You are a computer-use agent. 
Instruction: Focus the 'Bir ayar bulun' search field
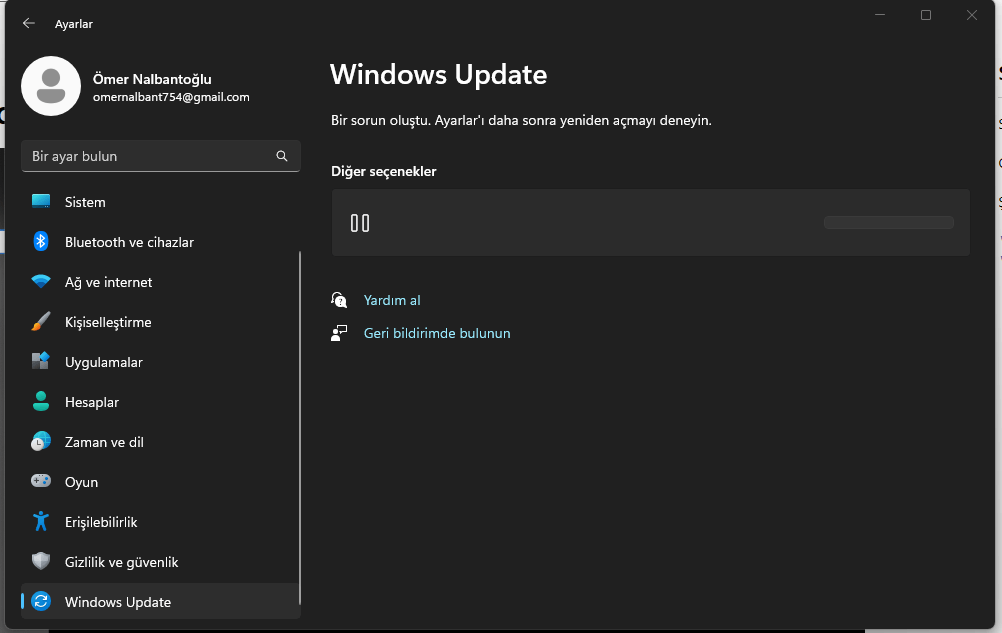(x=161, y=156)
